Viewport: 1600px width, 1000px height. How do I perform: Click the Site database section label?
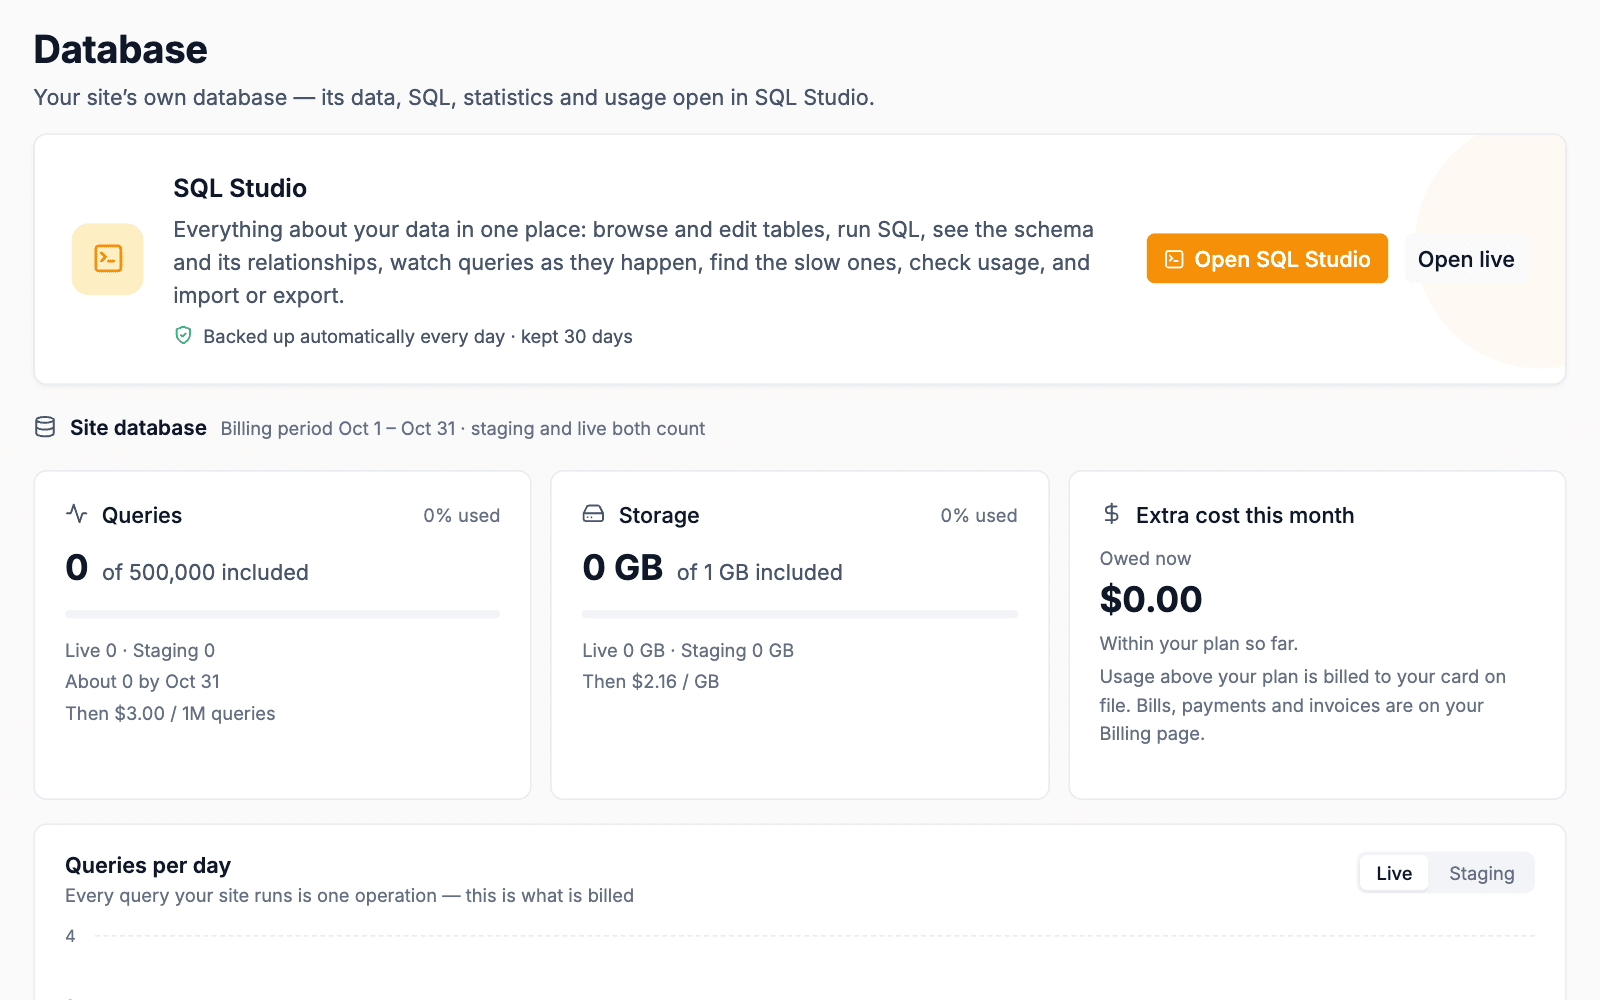click(x=138, y=428)
